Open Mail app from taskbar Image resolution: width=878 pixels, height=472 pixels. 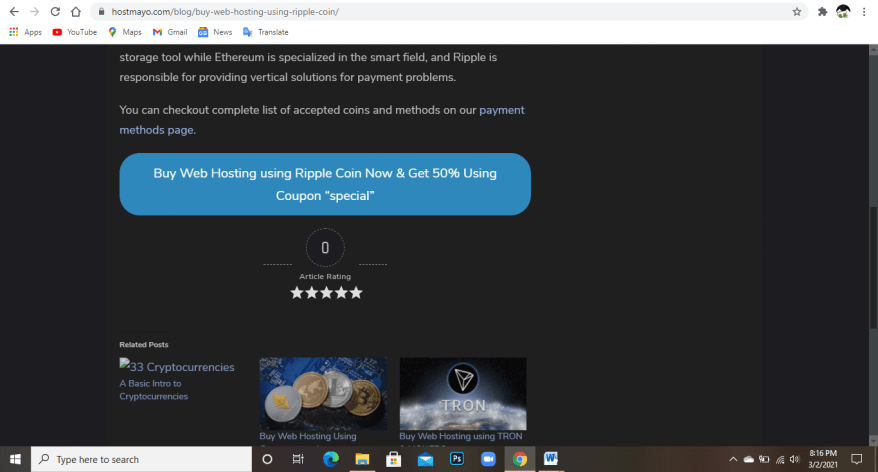425,459
